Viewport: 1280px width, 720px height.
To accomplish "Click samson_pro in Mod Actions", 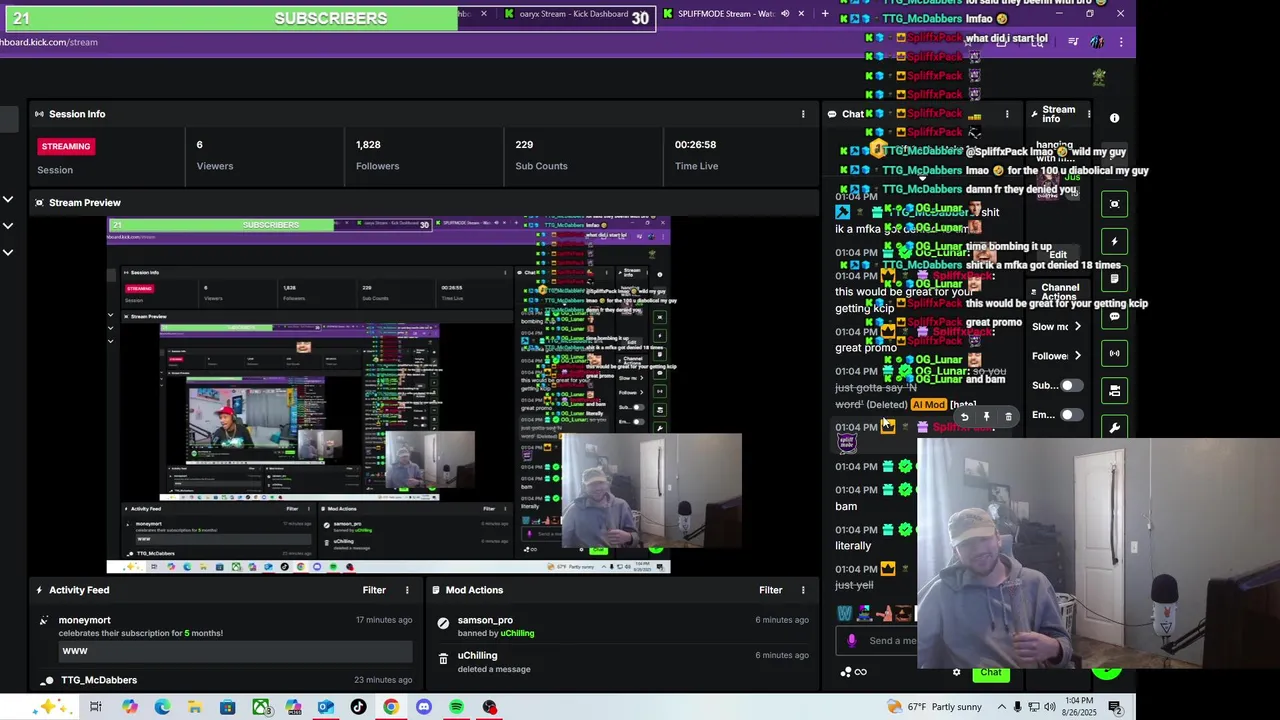I will 485,620.
